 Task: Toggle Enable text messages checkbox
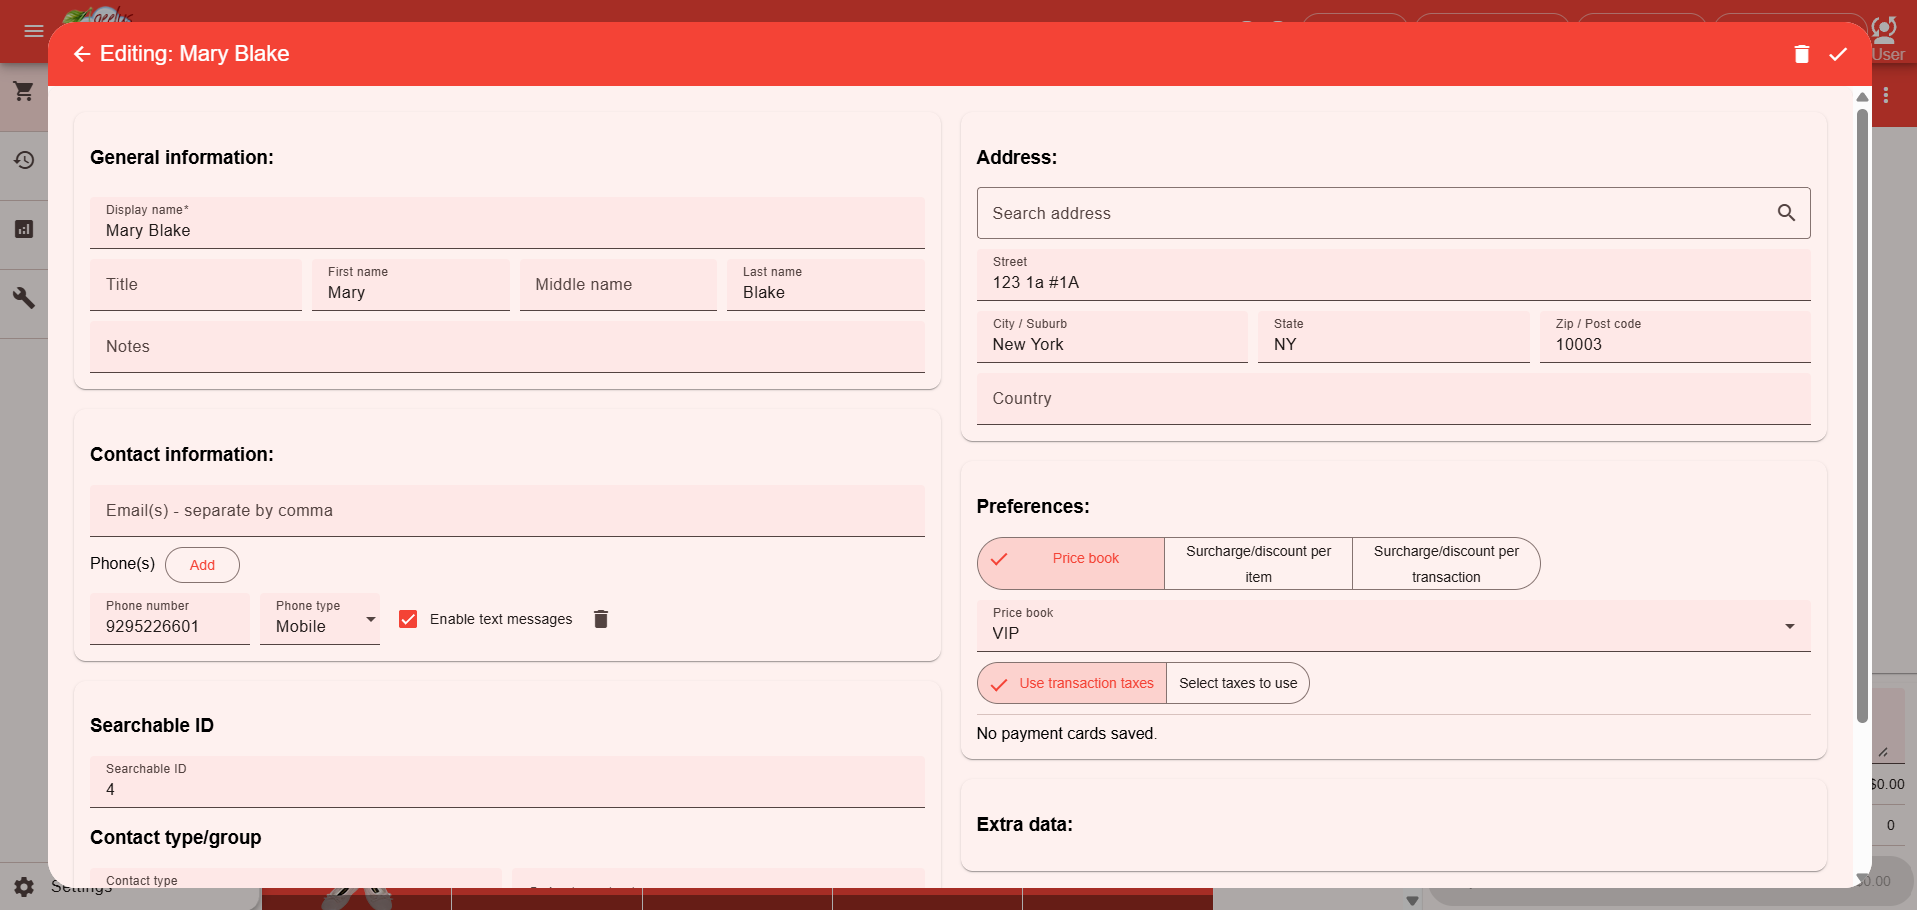click(x=408, y=619)
